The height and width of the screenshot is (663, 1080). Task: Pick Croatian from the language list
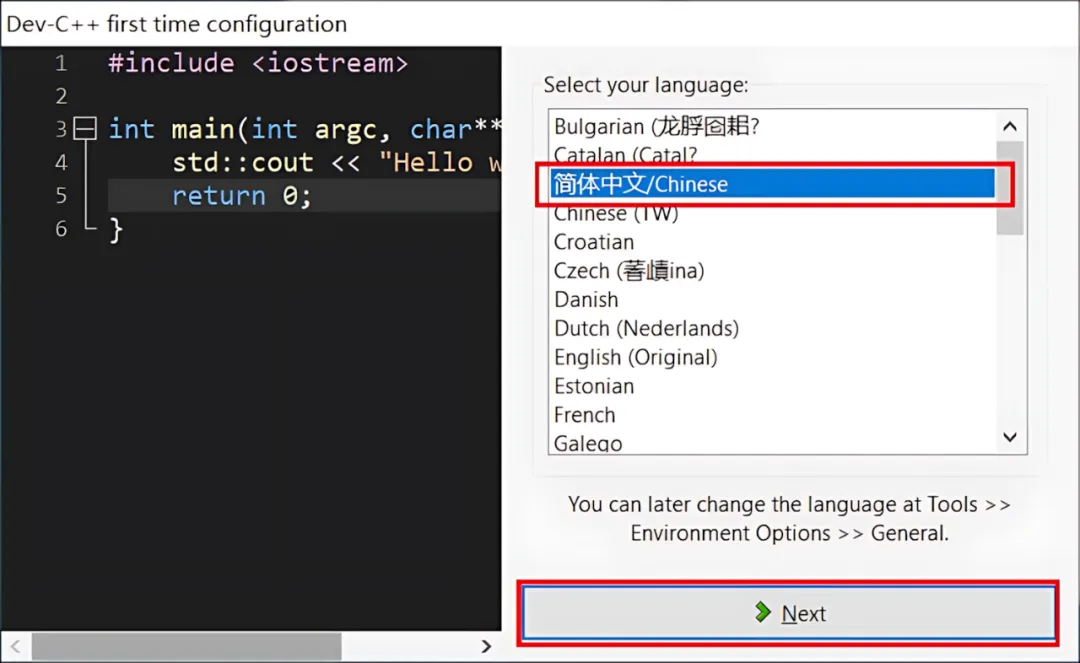(773, 242)
